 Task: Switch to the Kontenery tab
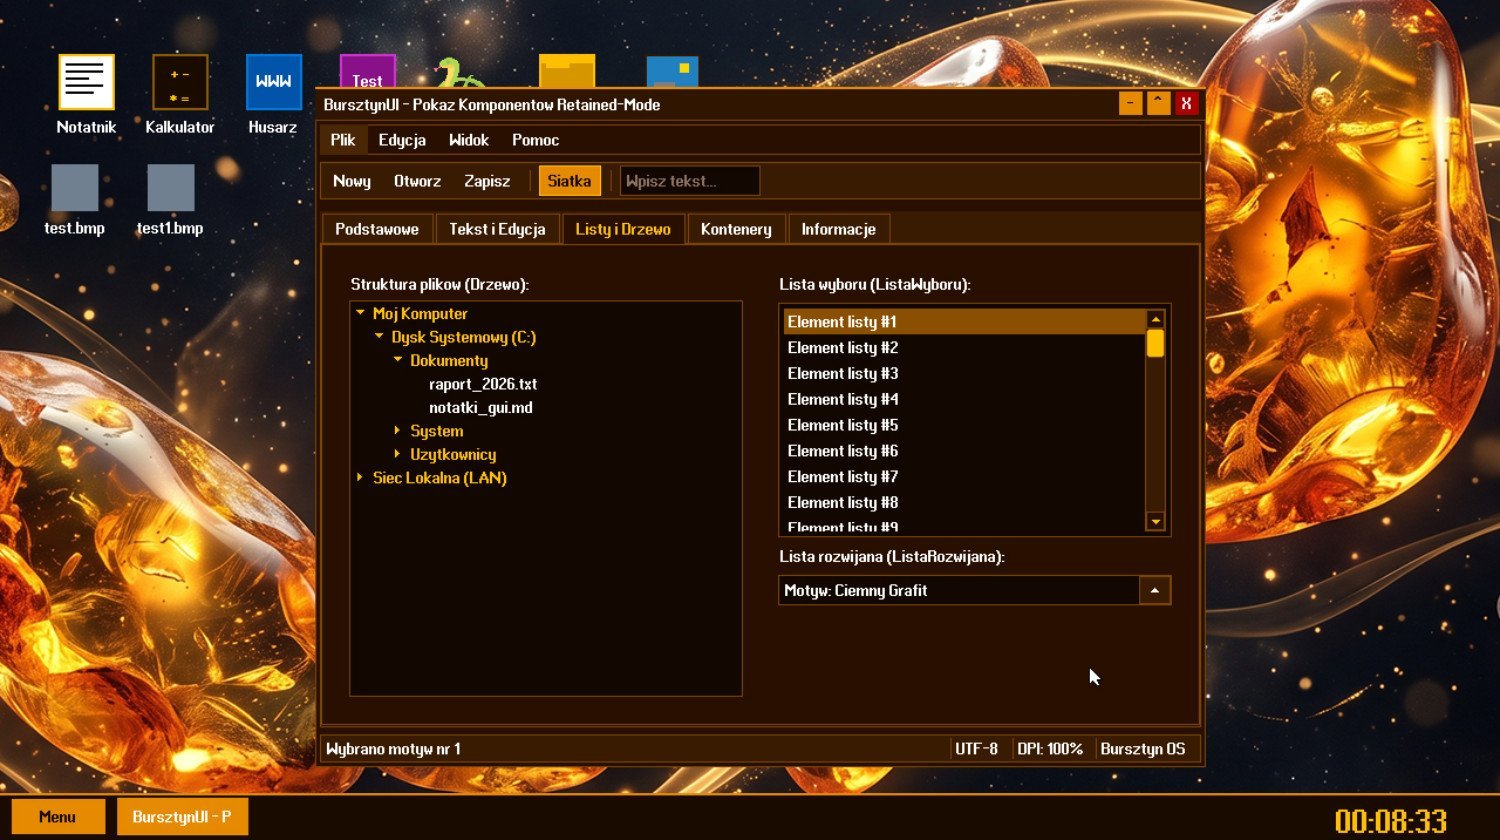pyautogui.click(x=736, y=229)
